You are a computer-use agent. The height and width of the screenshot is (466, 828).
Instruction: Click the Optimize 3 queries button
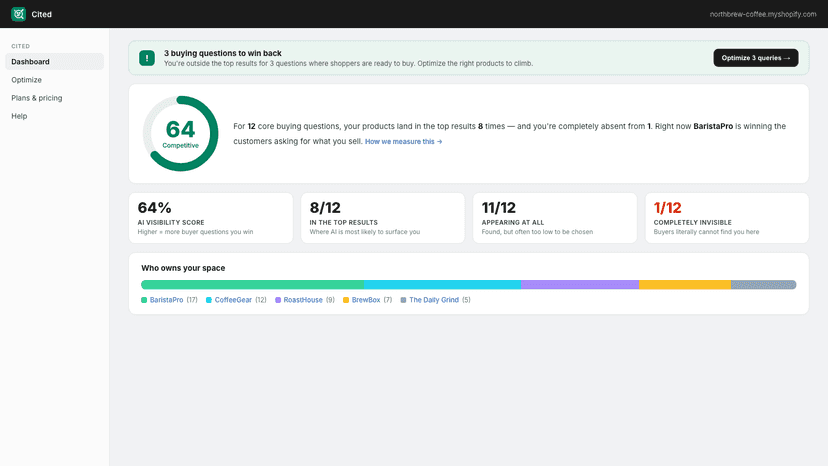coord(756,58)
